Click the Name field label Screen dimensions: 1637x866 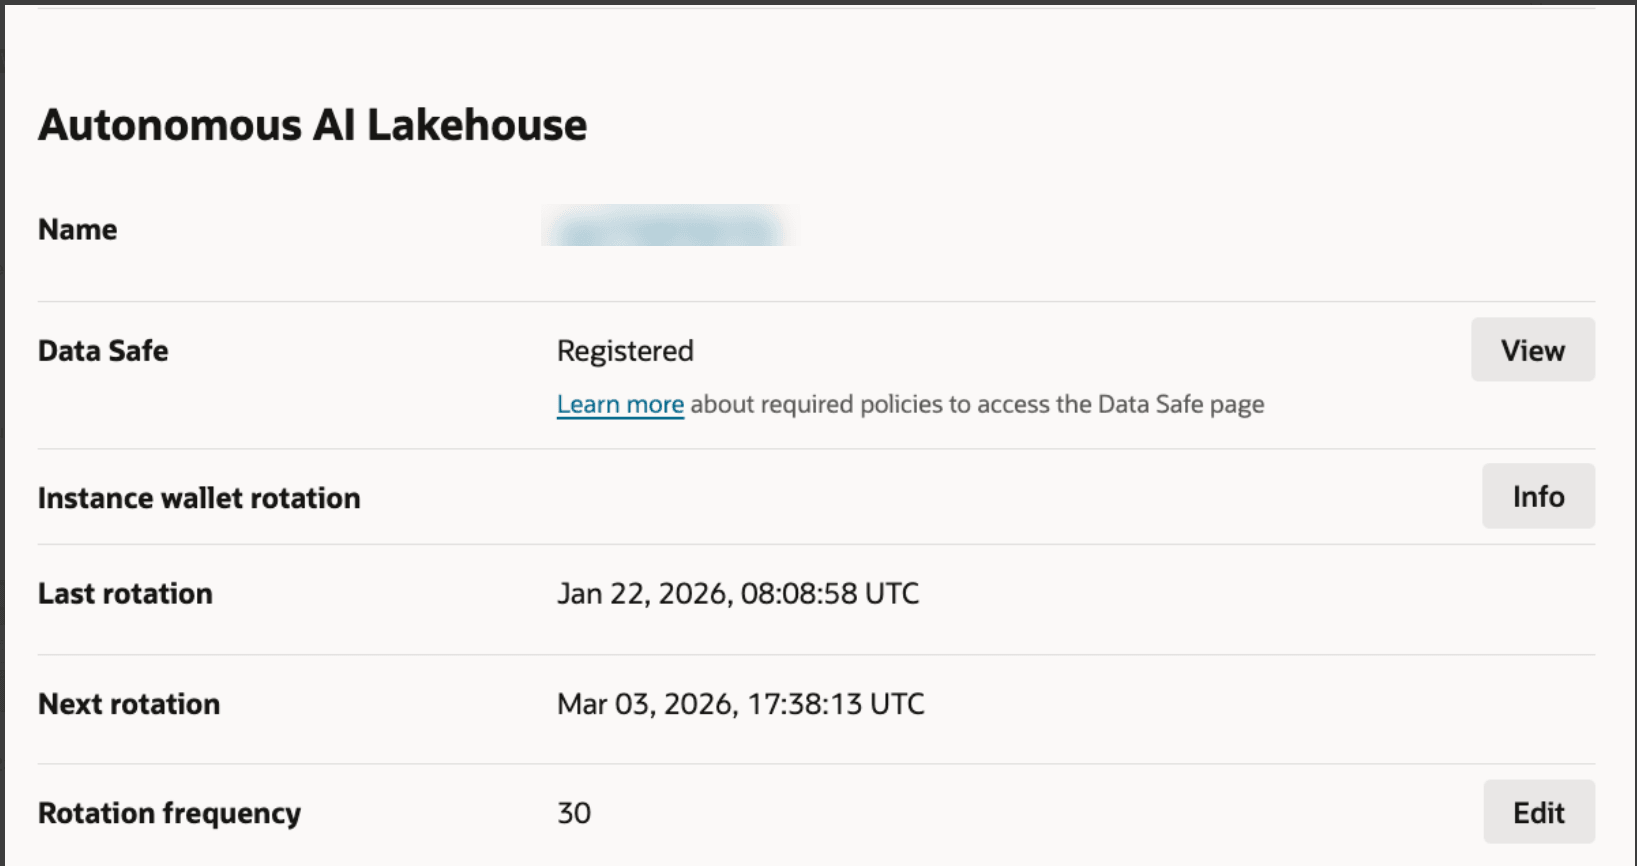tap(77, 229)
